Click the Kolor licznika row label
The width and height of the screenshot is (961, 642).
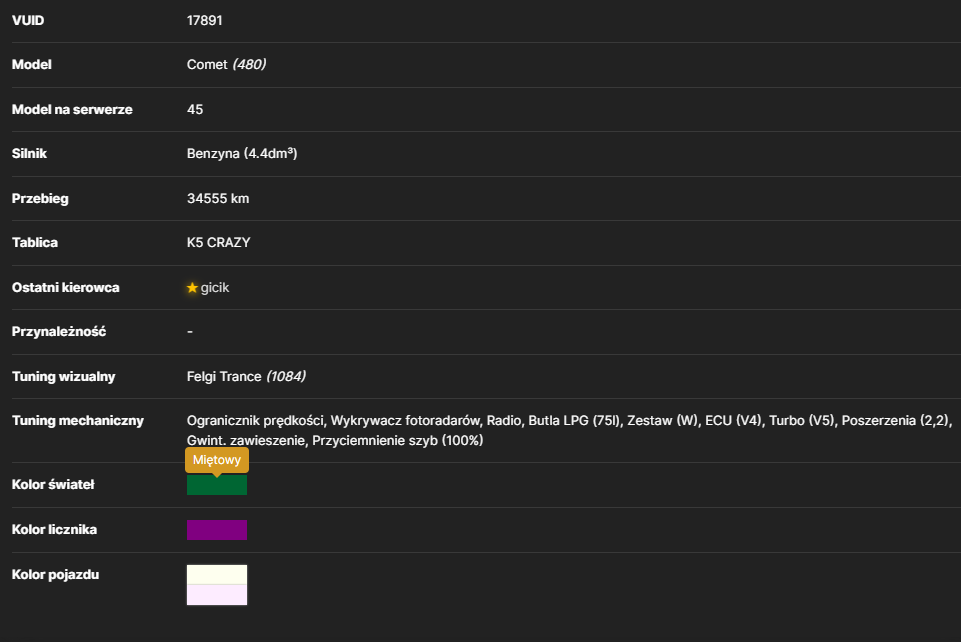click(55, 529)
